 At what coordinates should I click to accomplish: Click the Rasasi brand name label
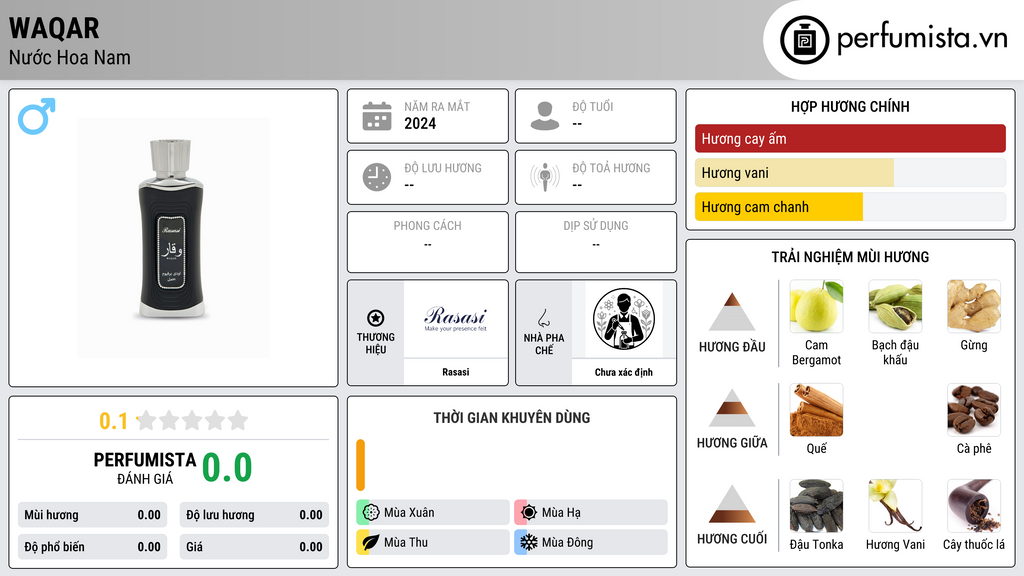pyautogui.click(x=456, y=372)
